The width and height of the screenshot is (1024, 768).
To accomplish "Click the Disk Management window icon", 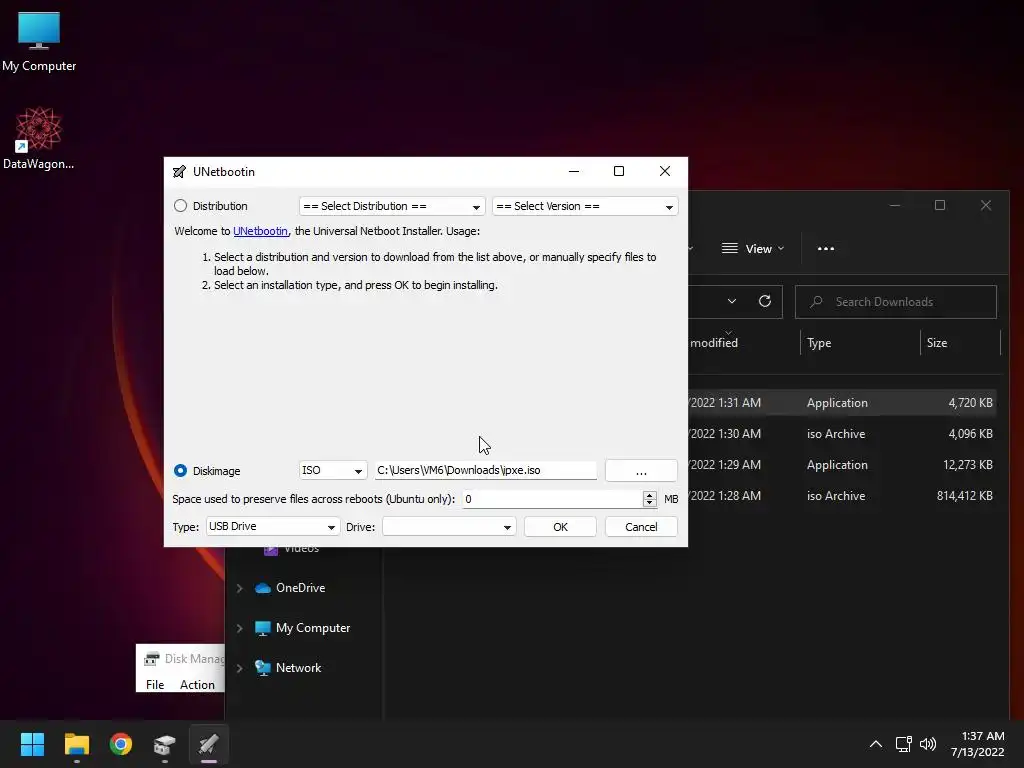I will coord(152,658).
